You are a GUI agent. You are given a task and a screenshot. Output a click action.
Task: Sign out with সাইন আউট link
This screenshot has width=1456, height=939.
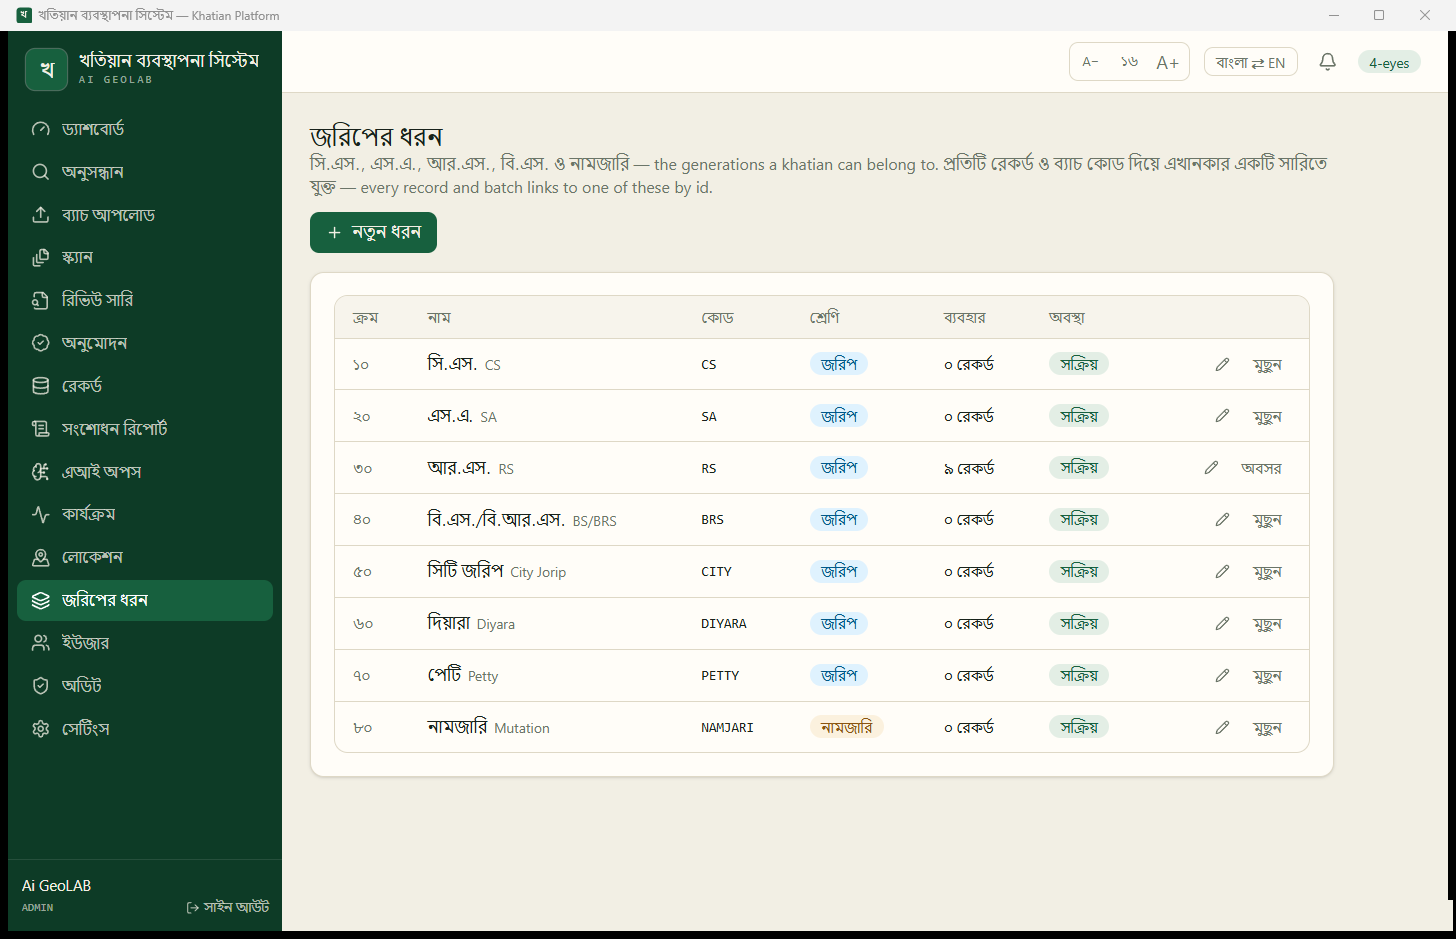tap(228, 907)
